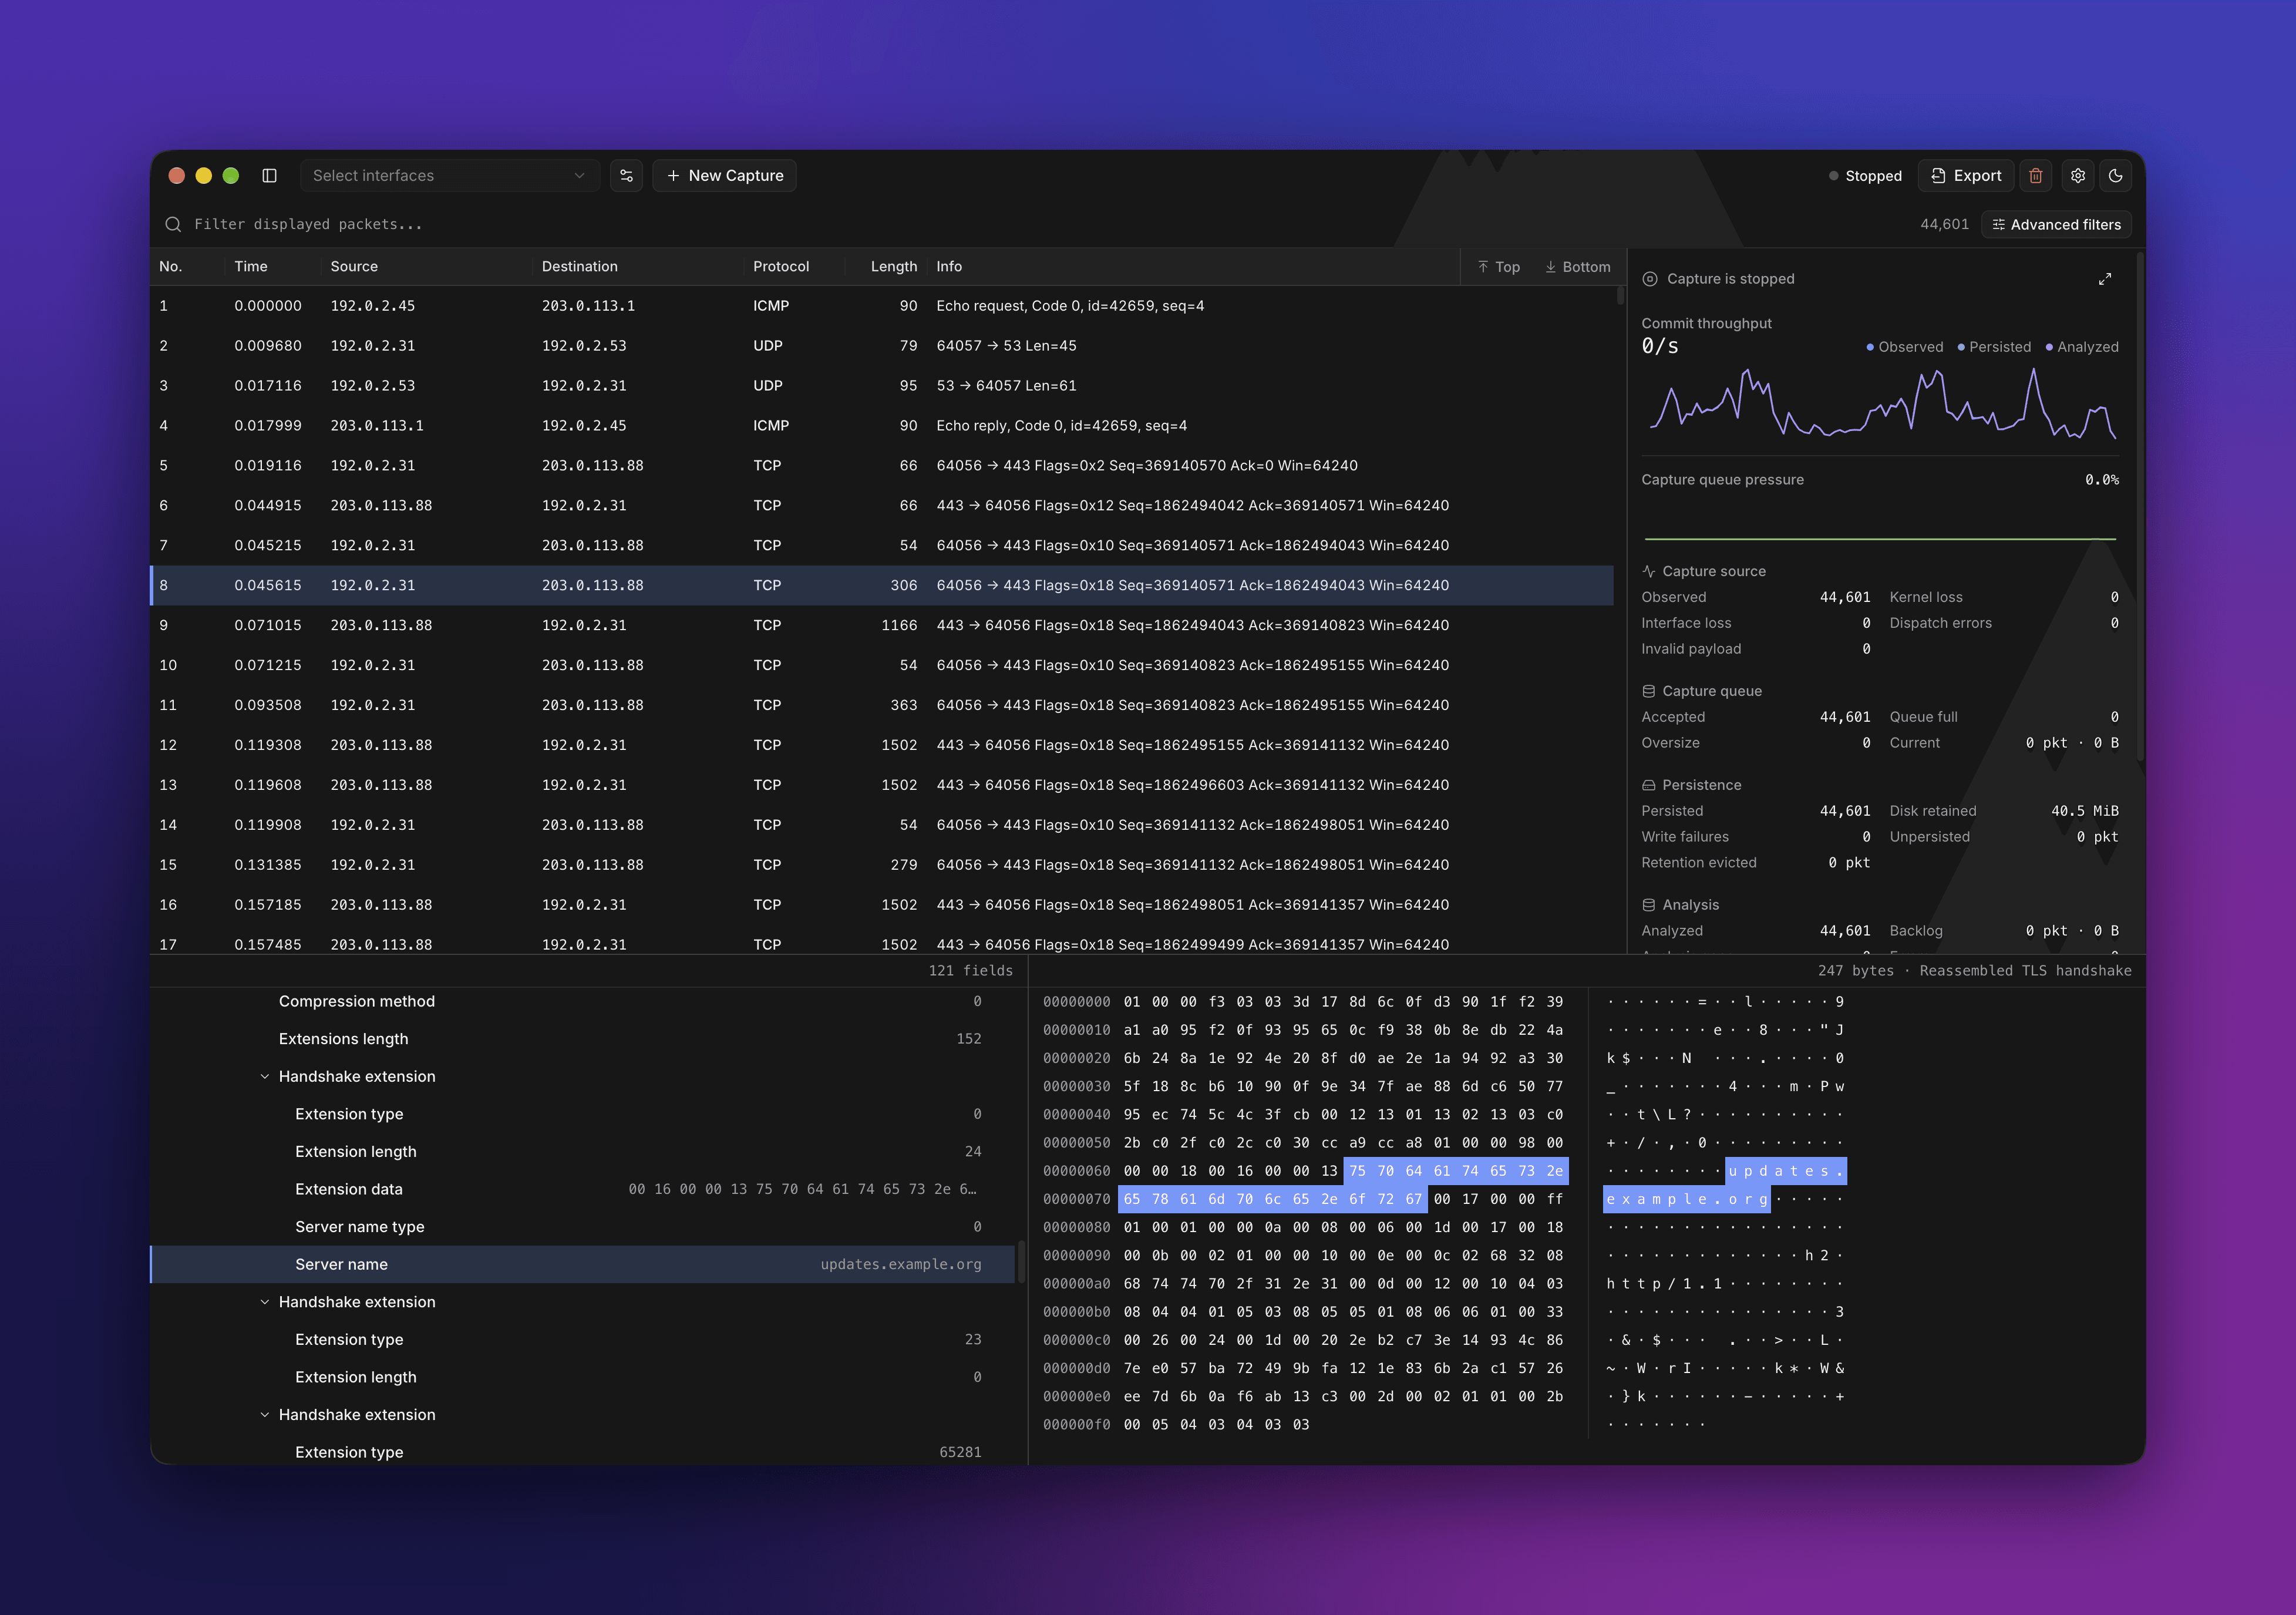This screenshot has width=2296, height=1615.
Task: Select packet 9 with length 1166
Action: click(x=881, y=625)
